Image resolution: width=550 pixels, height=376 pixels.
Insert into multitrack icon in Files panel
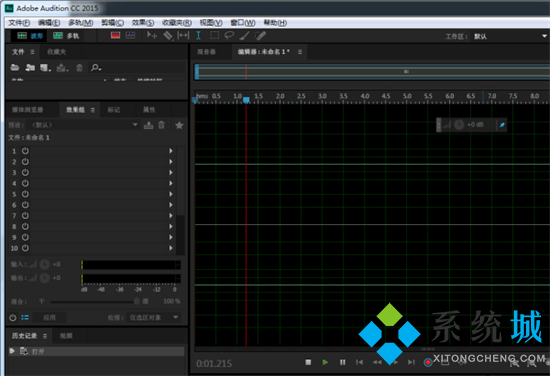tap(62, 67)
